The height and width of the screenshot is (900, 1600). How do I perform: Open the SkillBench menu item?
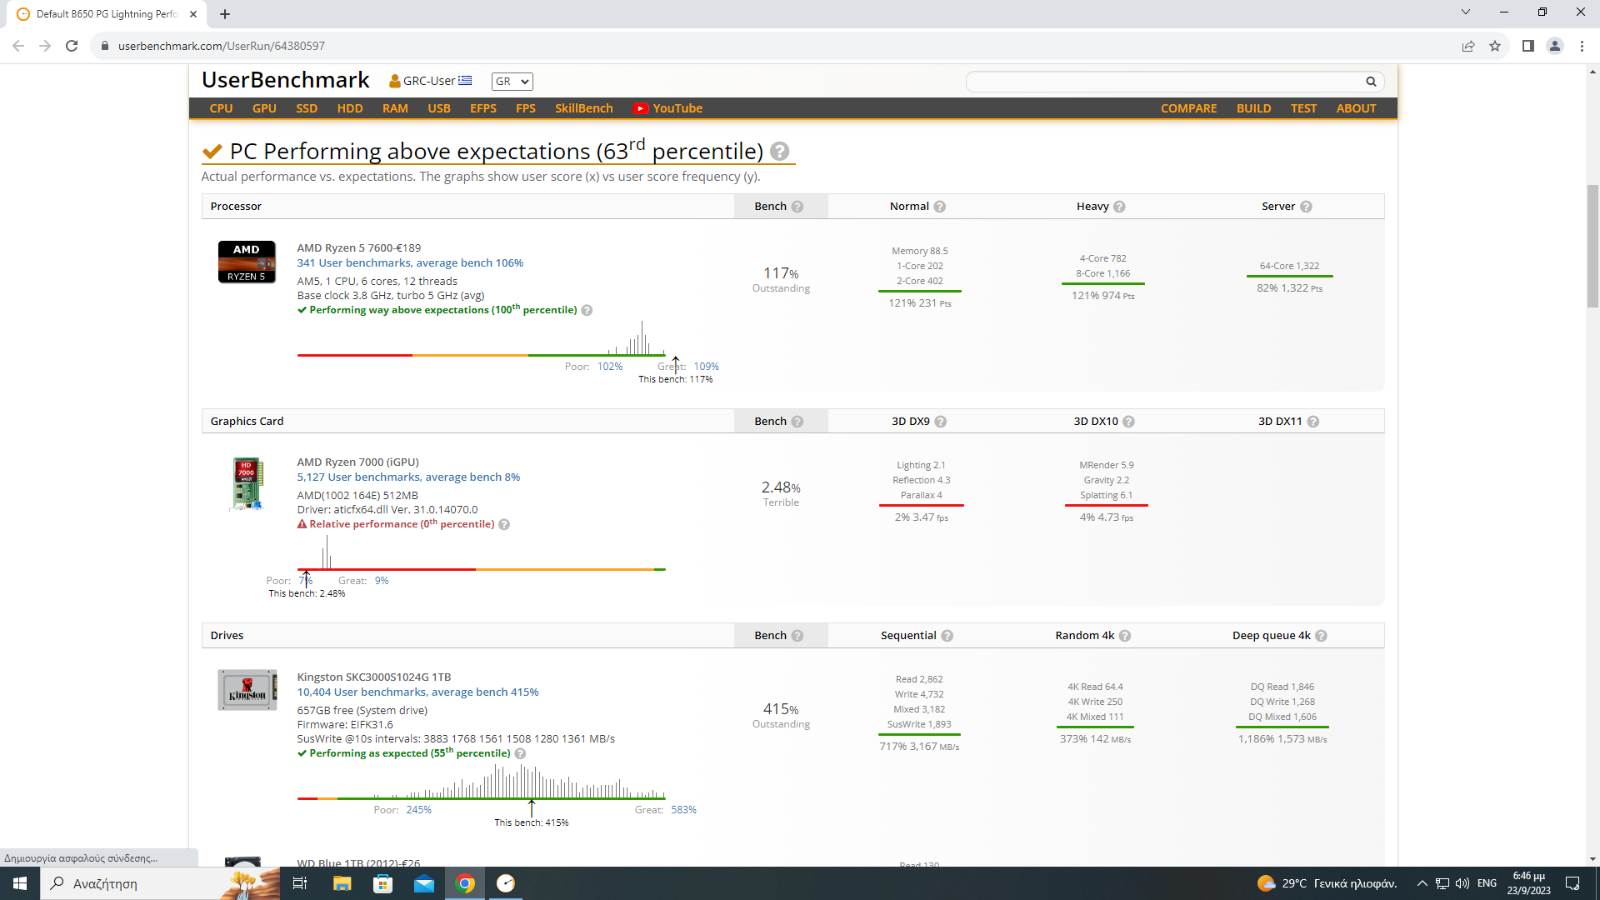pos(584,109)
